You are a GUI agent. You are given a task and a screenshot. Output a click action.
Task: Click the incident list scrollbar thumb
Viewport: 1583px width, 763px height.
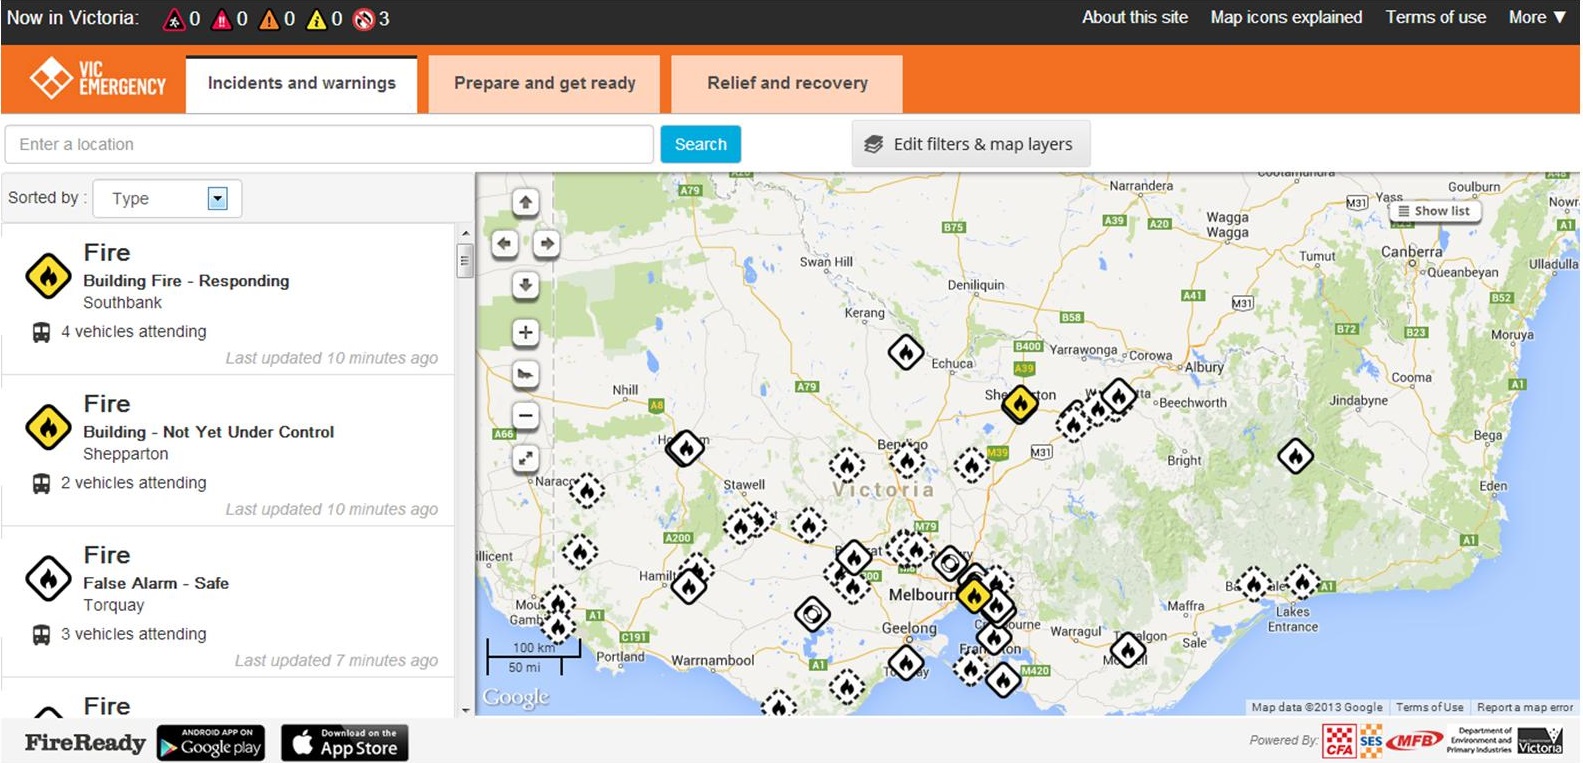pos(464,262)
